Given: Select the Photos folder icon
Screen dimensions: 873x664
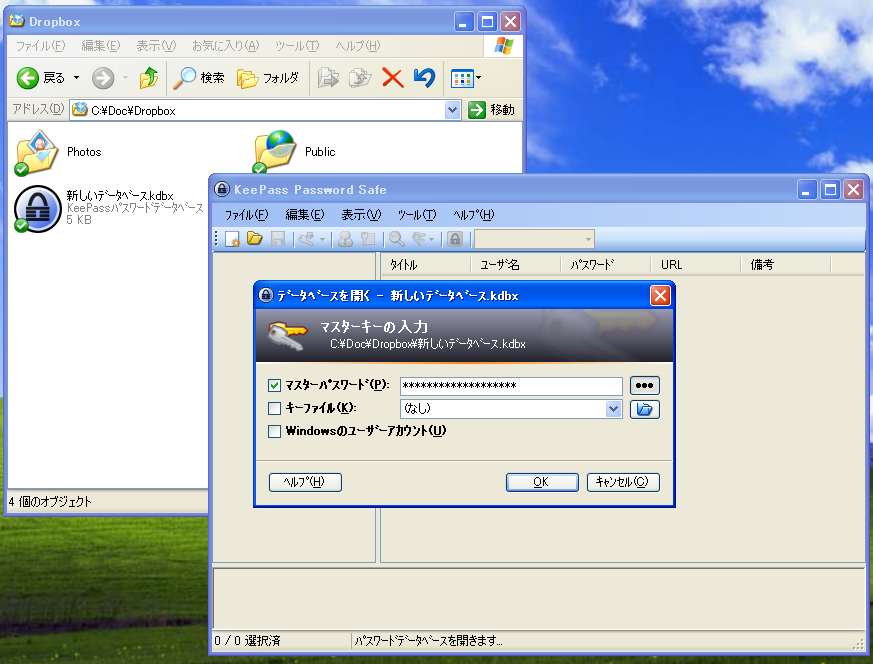Looking at the screenshot, I should coord(37,153).
